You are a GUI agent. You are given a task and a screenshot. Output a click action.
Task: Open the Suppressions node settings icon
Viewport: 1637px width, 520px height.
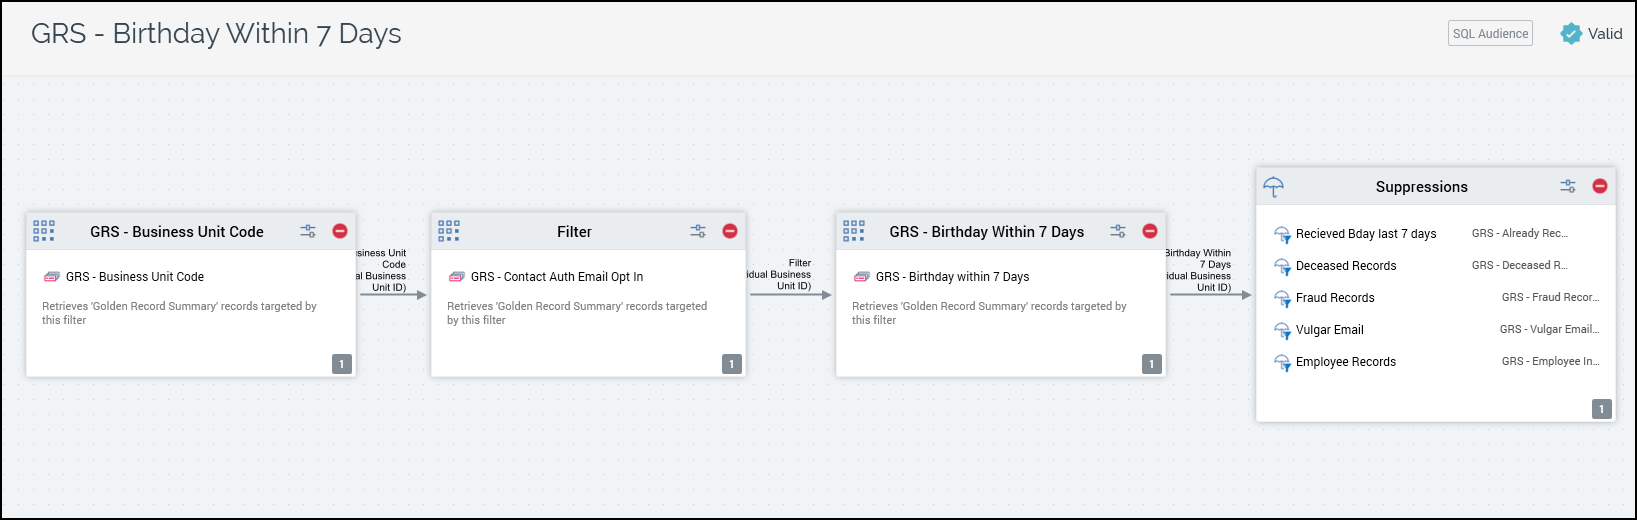pyautogui.click(x=1568, y=186)
